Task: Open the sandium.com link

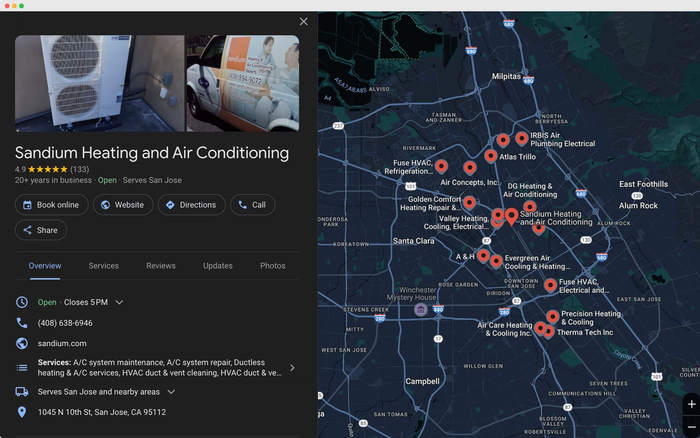Action: tap(62, 343)
